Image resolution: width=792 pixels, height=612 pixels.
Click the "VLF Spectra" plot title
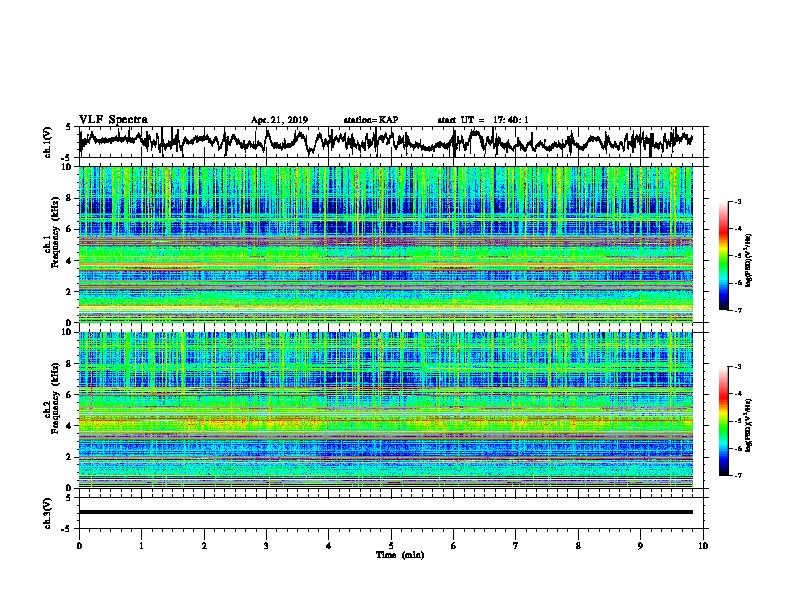click(113, 120)
